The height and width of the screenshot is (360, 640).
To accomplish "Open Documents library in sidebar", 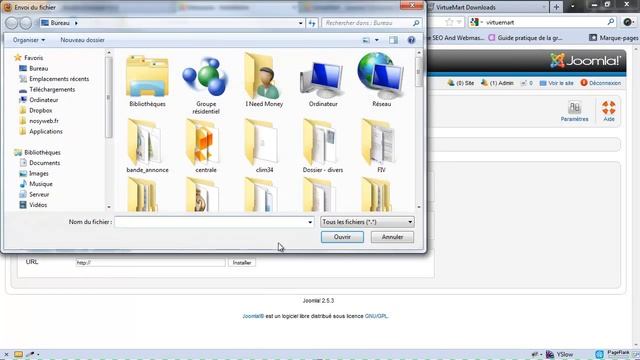I will click(44, 163).
